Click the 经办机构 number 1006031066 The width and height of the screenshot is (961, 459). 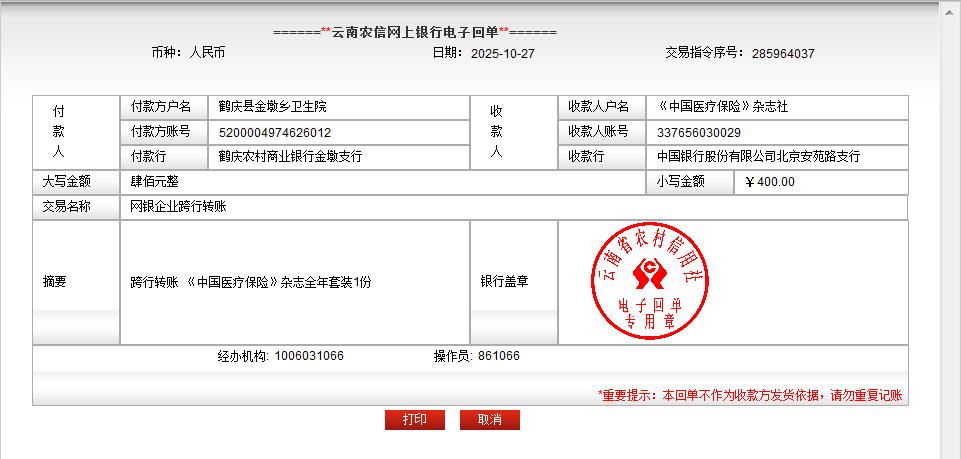pyautogui.click(x=309, y=356)
